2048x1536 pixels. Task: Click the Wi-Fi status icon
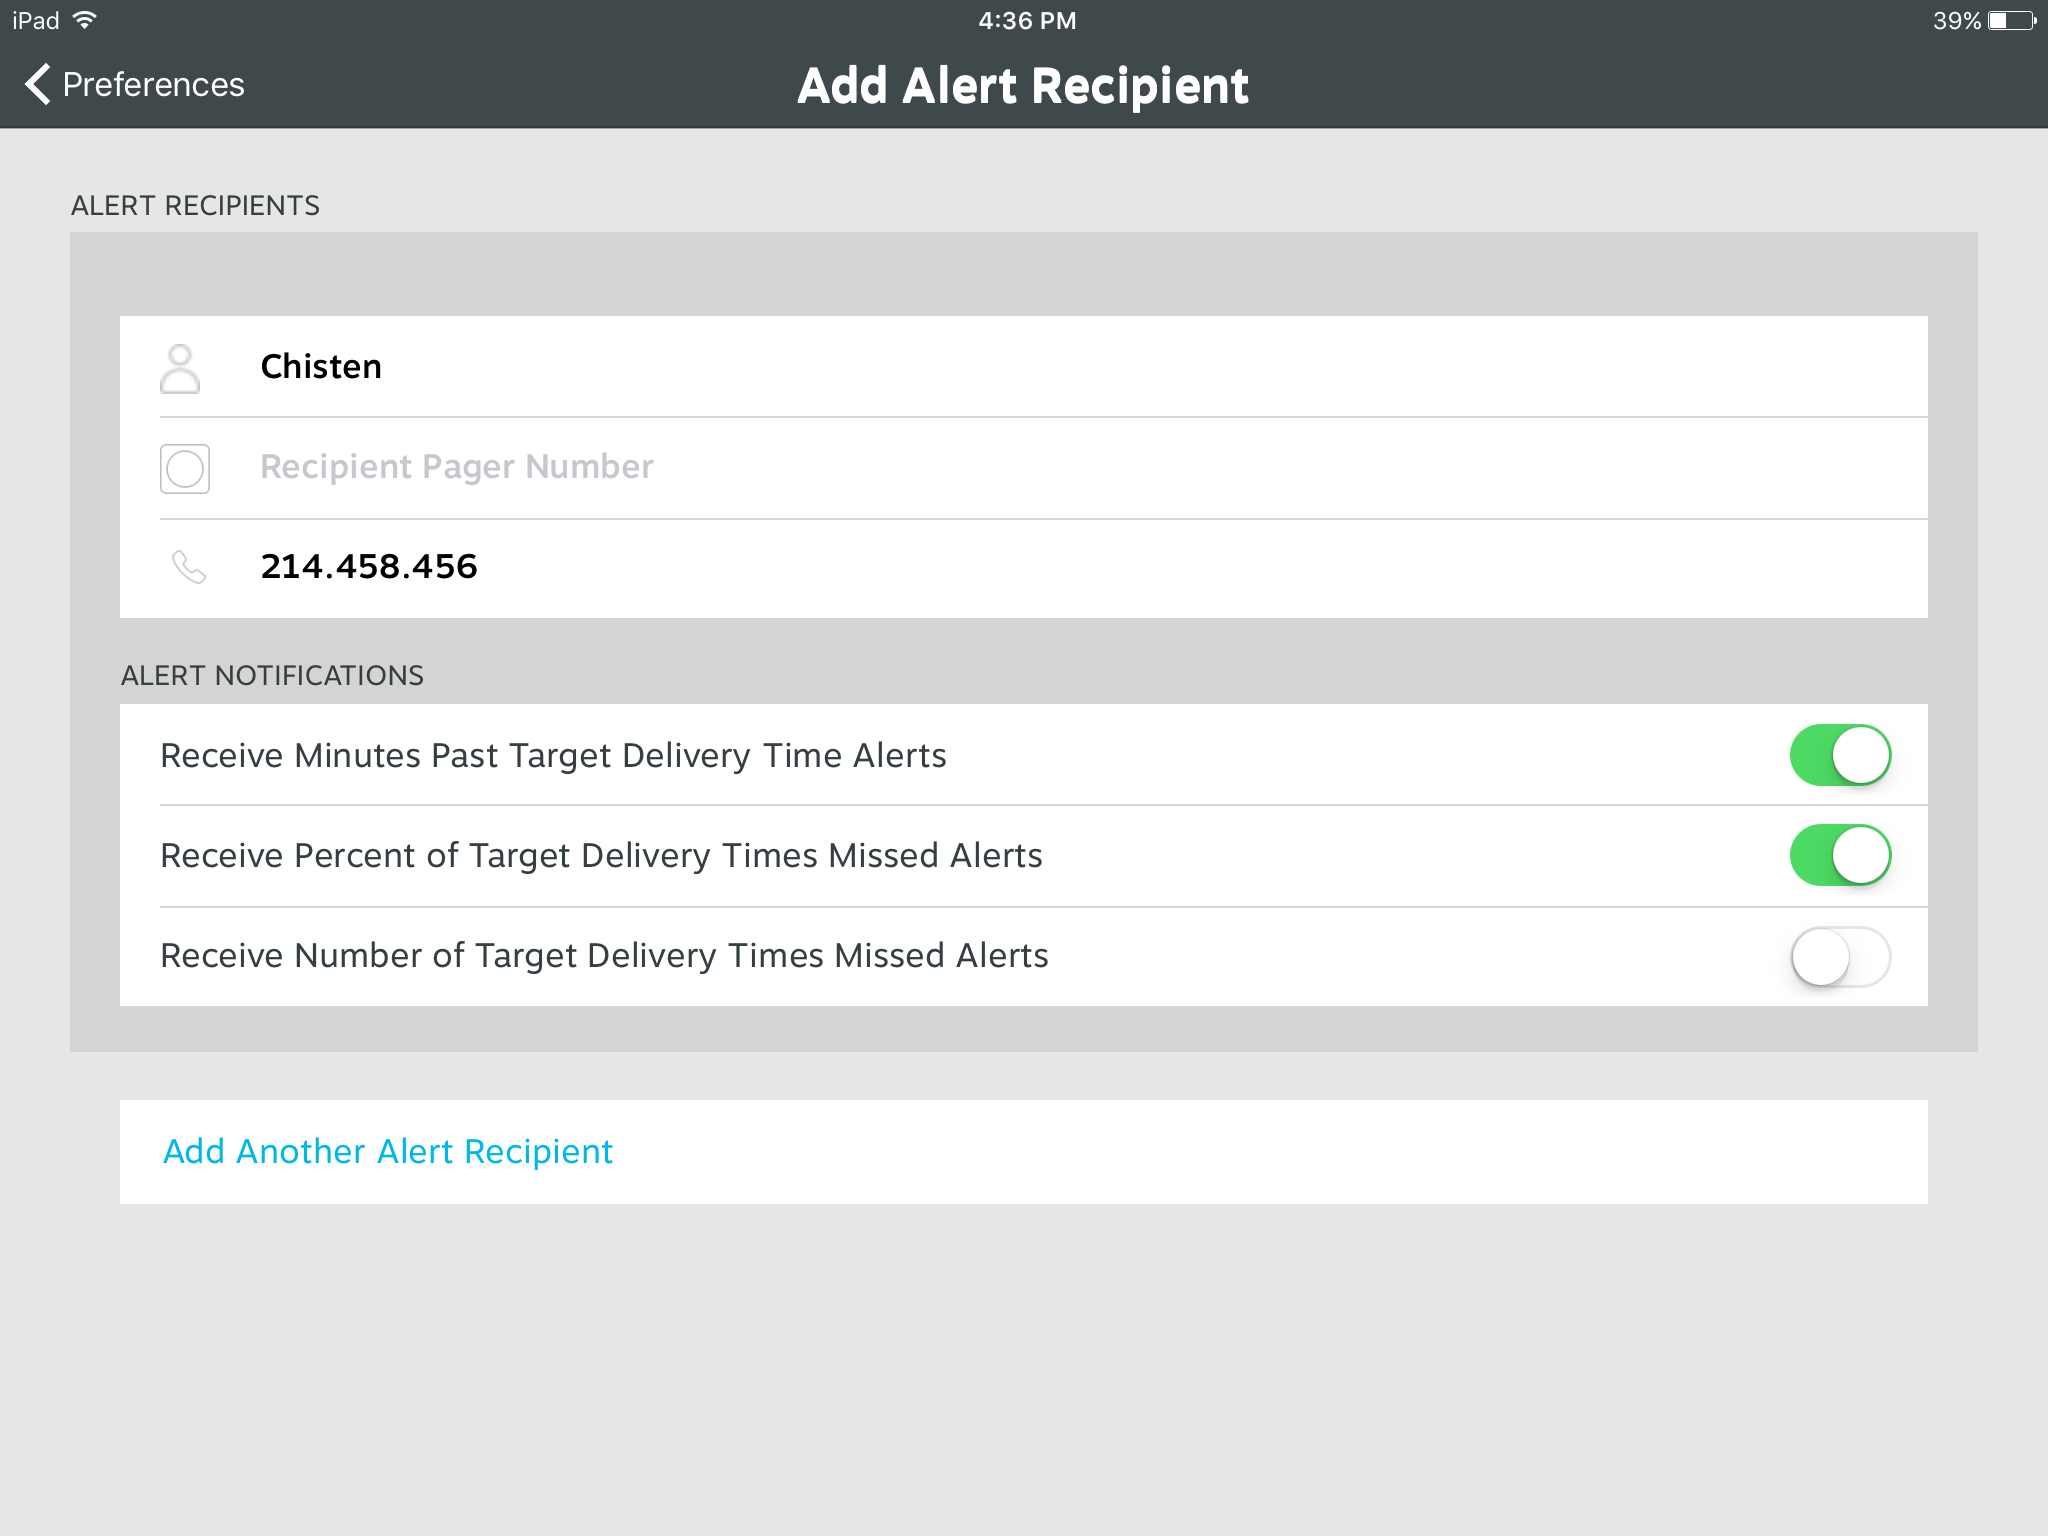pyautogui.click(x=85, y=20)
